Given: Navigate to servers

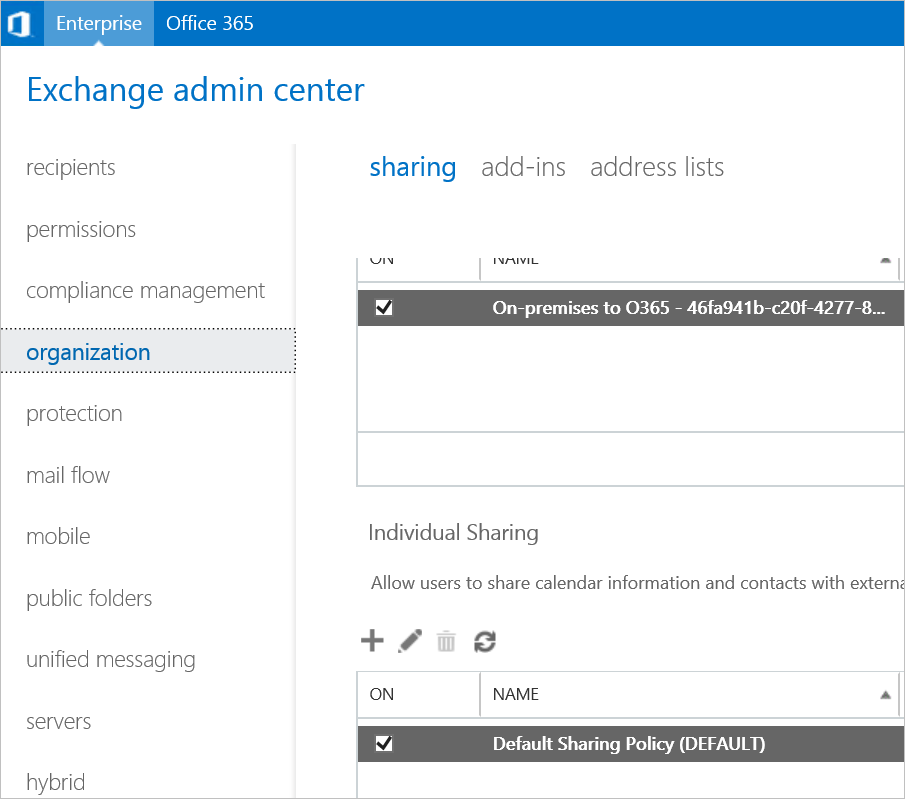Looking at the screenshot, I should (58, 722).
